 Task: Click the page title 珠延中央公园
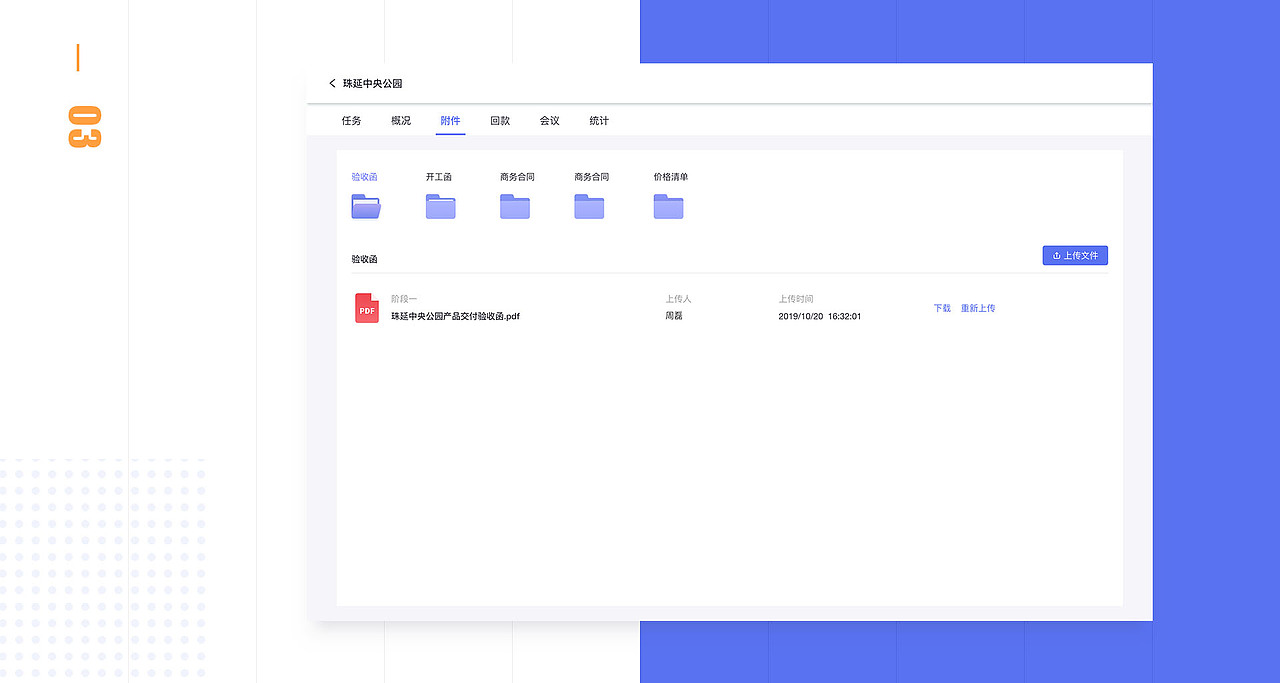coord(372,84)
